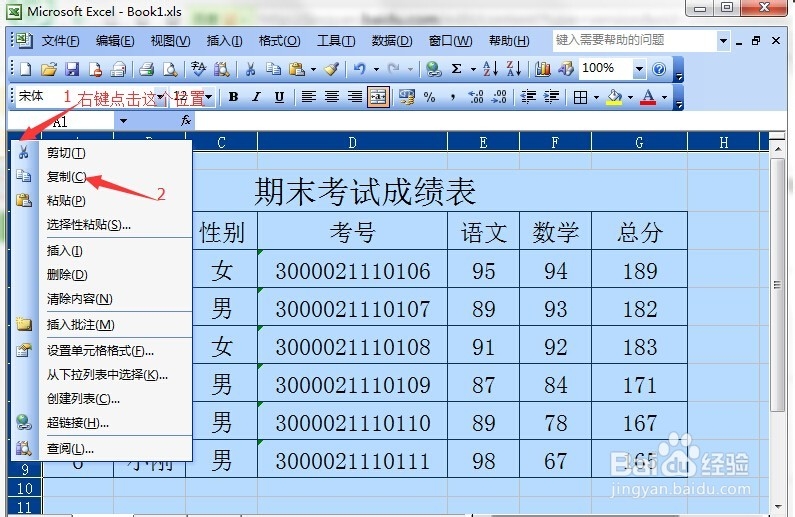Click the insert function fx button

click(x=186, y=121)
